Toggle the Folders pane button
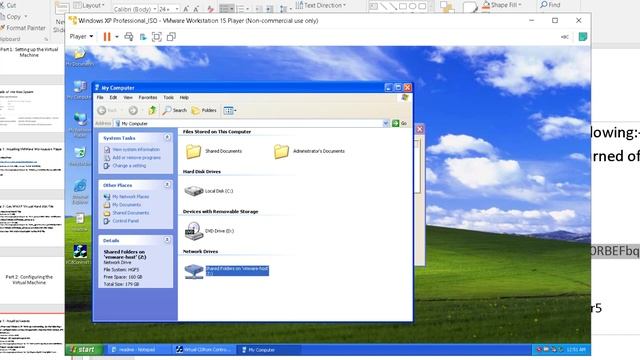The image size is (640, 360). pyautogui.click(x=204, y=110)
